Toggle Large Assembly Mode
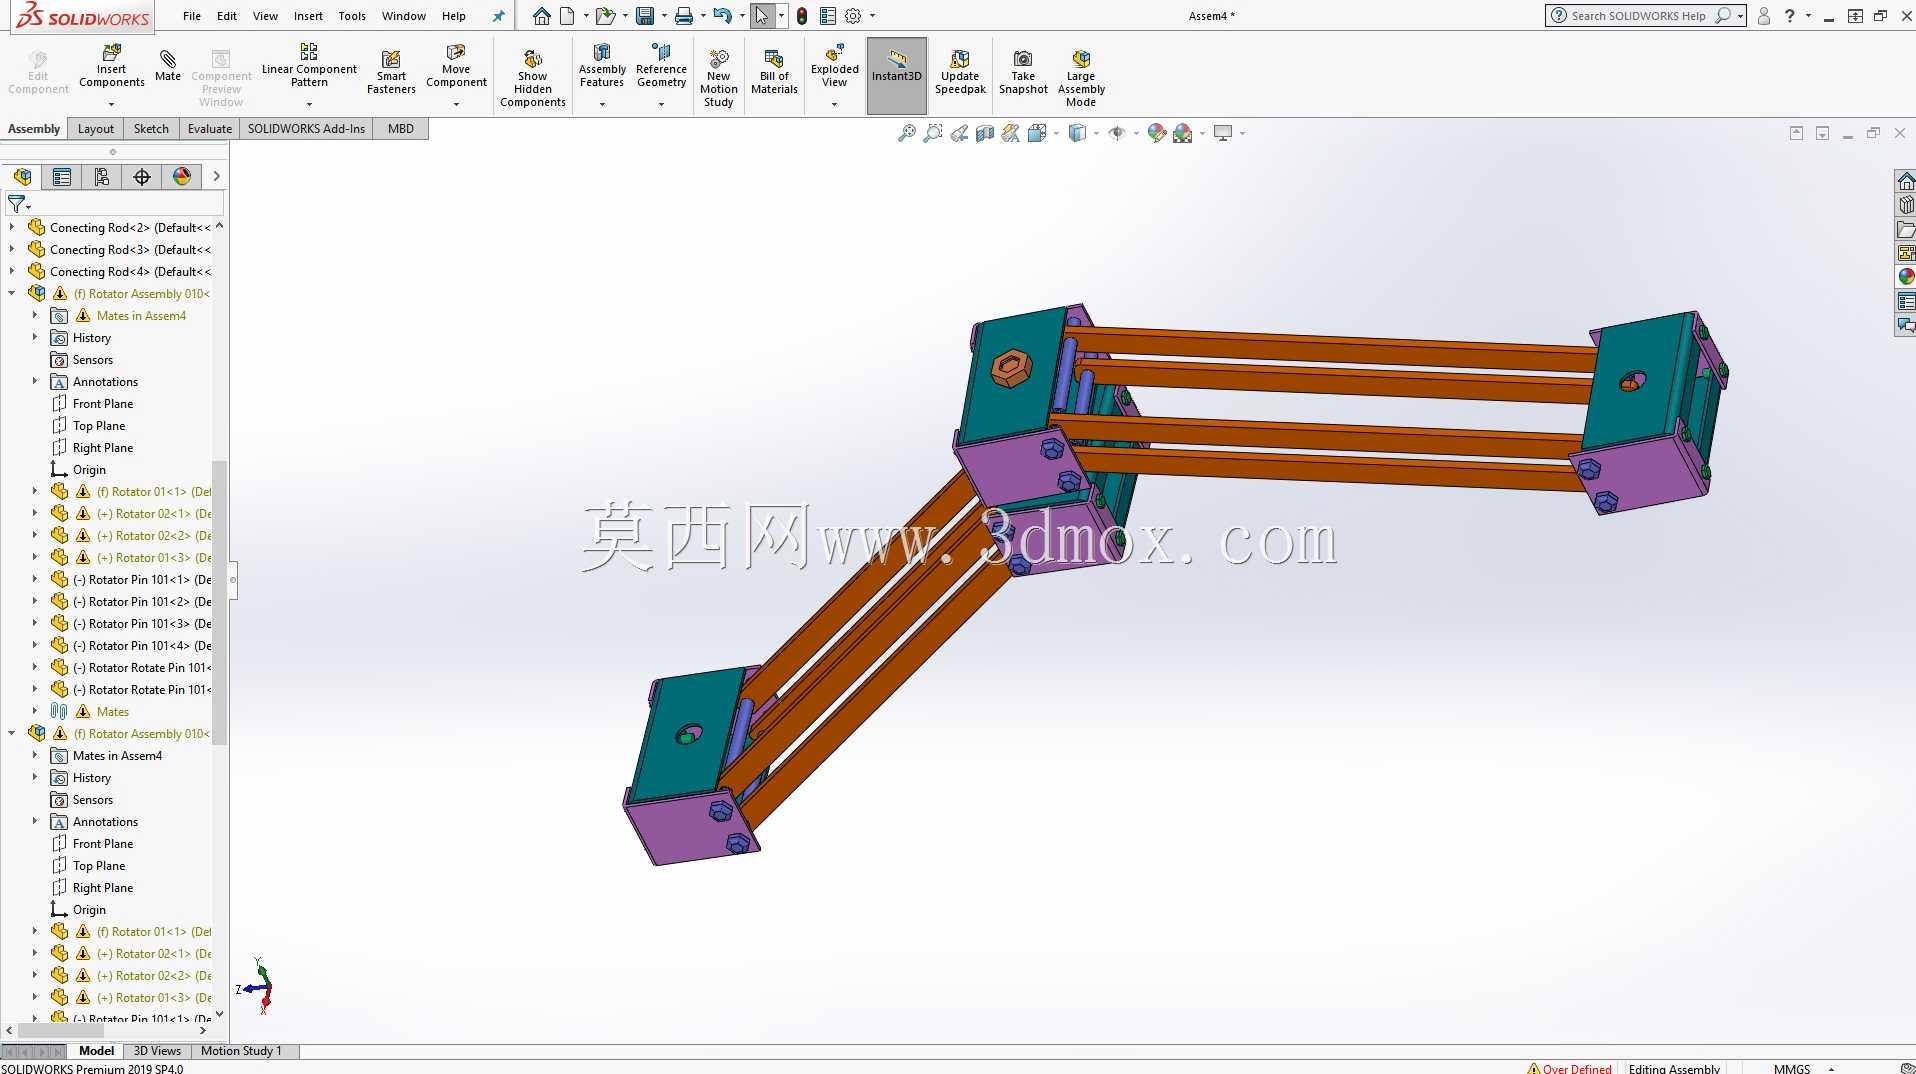This screenshot has width=1916, height=1074. click(1081, 78)
